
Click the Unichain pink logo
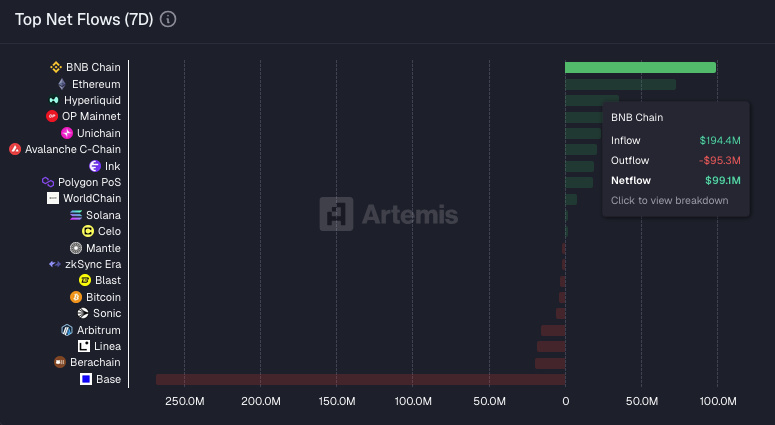[x=67, y=133]
